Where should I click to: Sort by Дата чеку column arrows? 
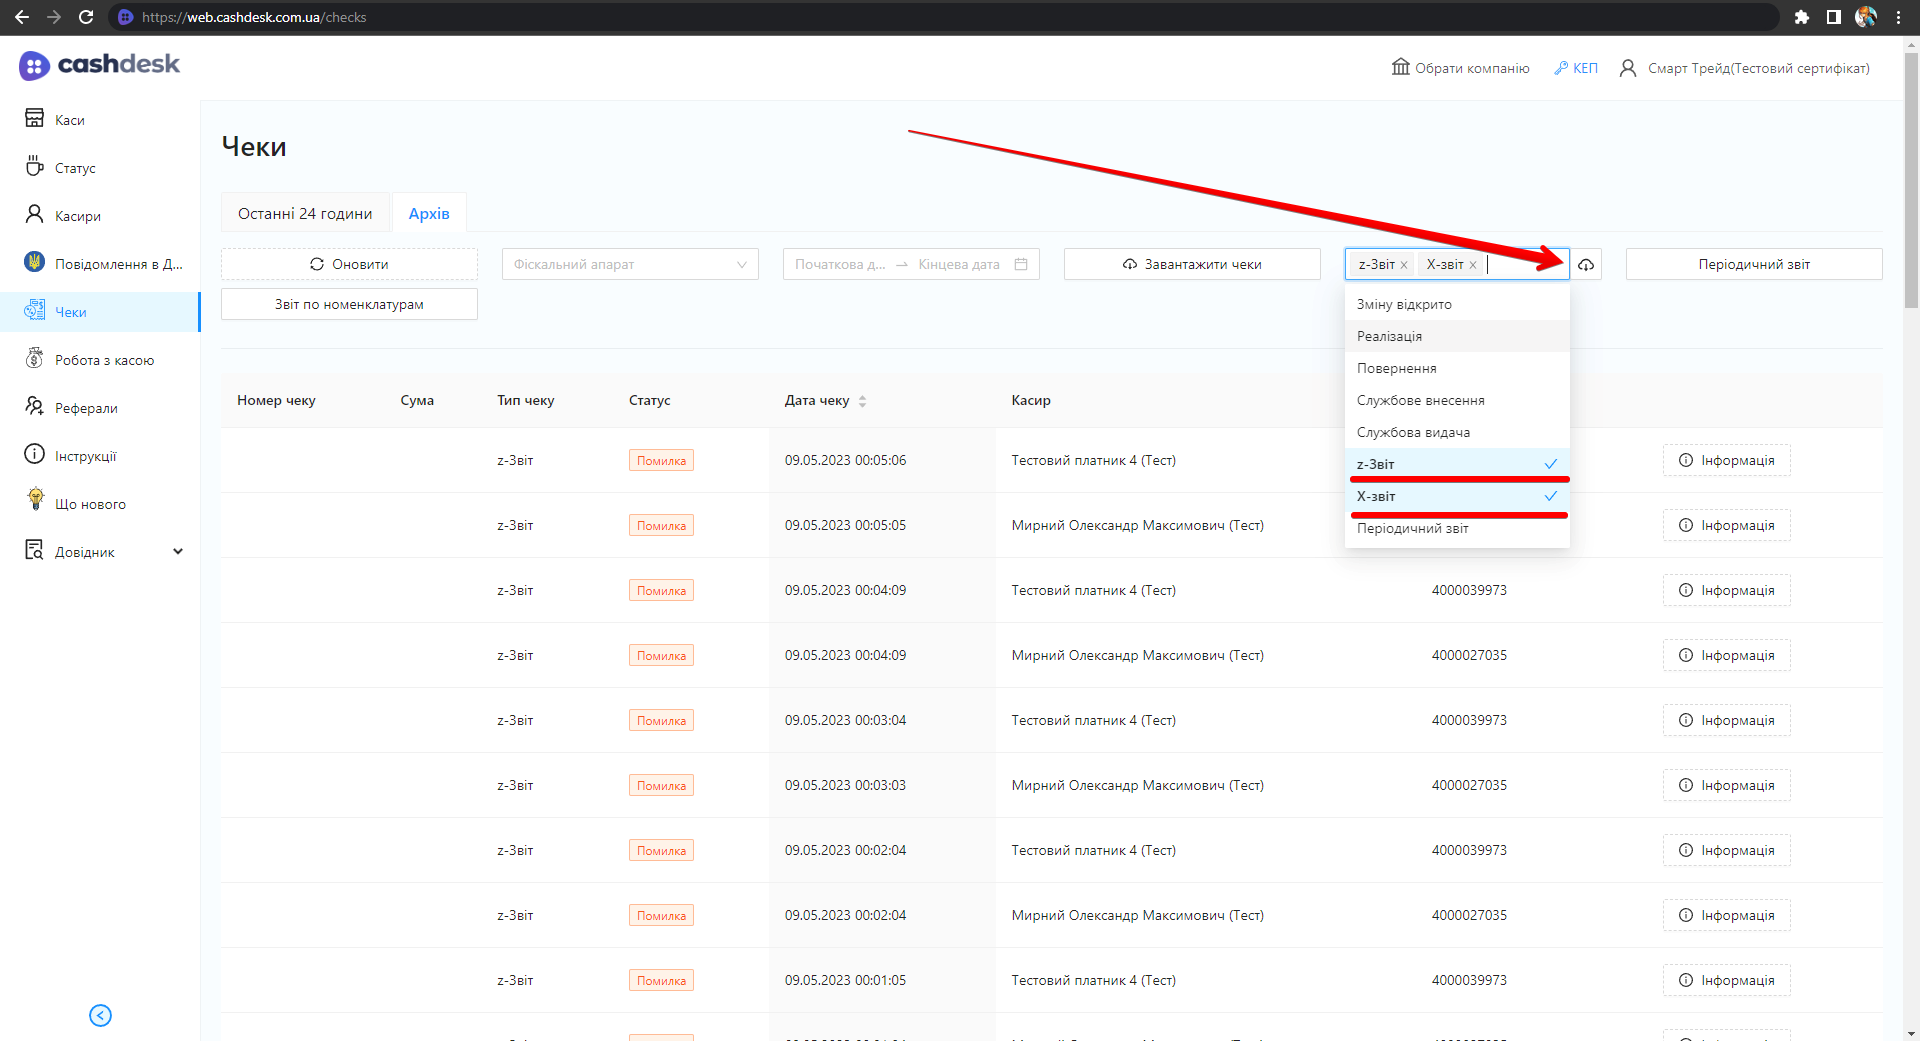point(862,401)
